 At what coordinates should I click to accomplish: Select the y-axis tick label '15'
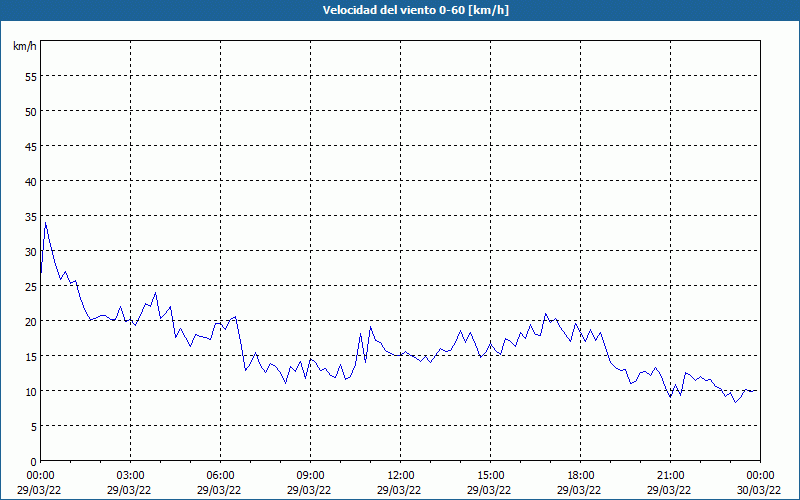pyautogui.click(x=31, y=357)
